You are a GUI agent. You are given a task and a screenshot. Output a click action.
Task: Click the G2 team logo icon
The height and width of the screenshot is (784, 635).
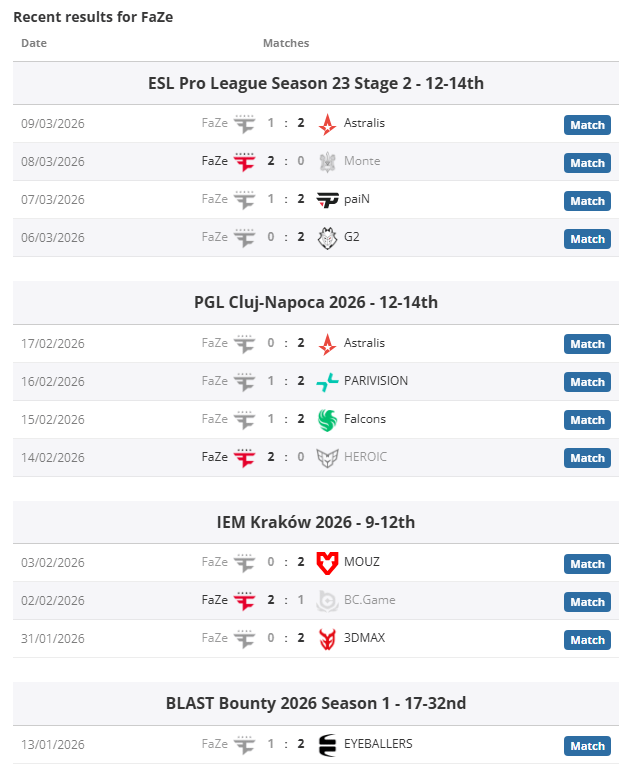(x=327, y=238)
